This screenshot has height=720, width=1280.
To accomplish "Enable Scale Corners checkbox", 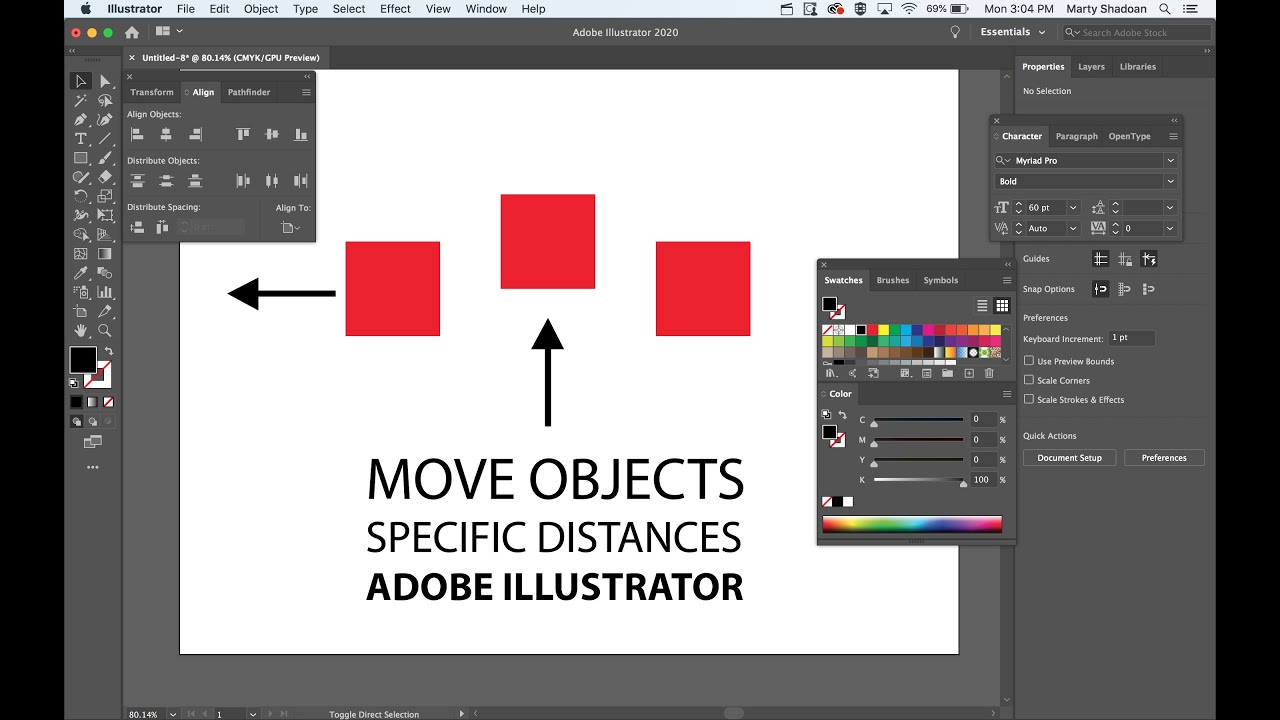I will click(1029, 380).
